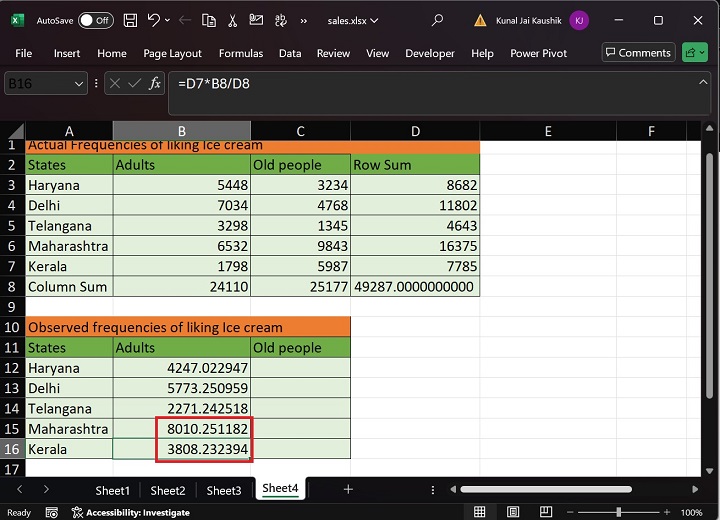Add a new sheet with plus icon
Image resolution: width=720 pixels, height=520 pixels.
(x=348, y=489)
